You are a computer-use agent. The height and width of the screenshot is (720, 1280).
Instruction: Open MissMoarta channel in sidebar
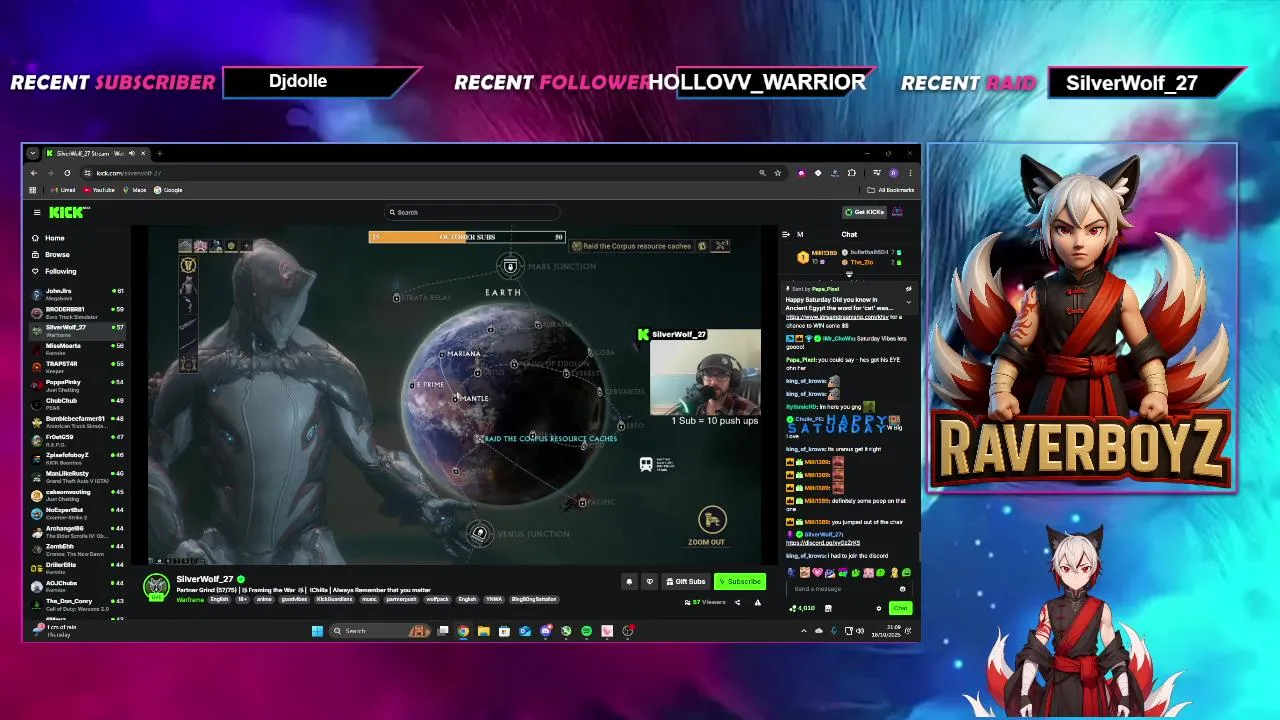[x=77, y=349]
